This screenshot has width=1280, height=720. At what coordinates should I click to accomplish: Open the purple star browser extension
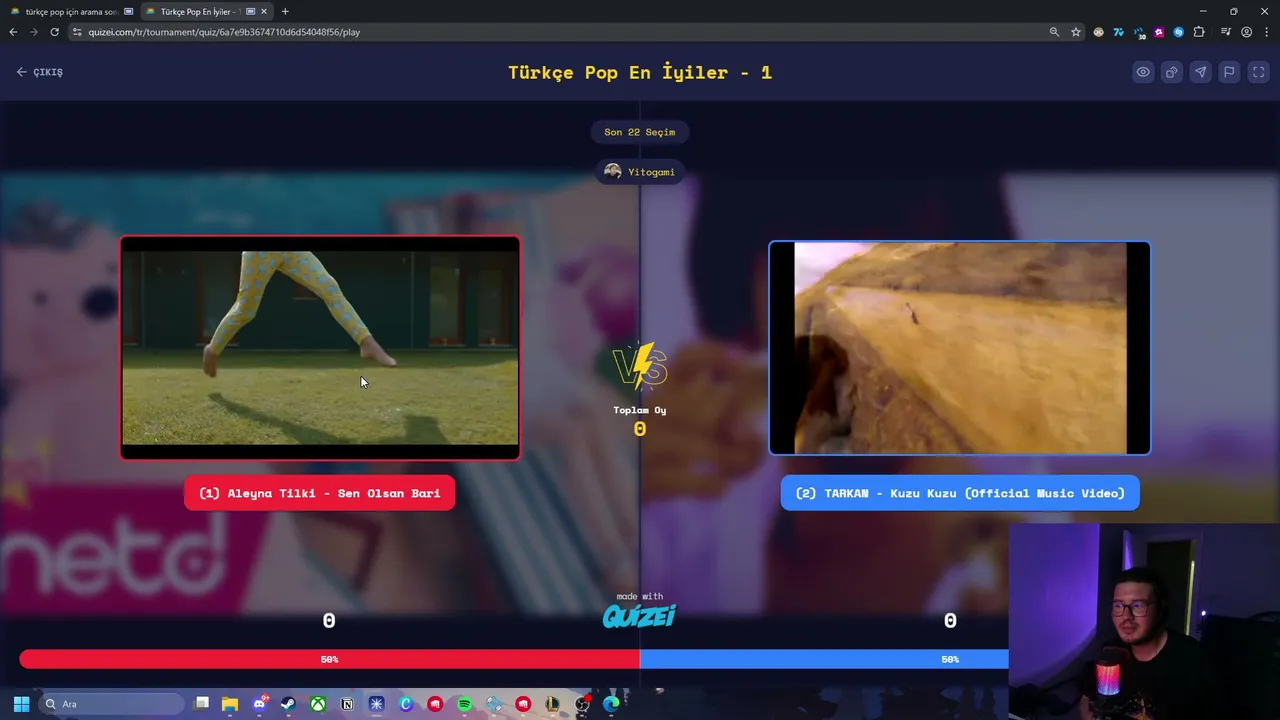coord(1159,32)
